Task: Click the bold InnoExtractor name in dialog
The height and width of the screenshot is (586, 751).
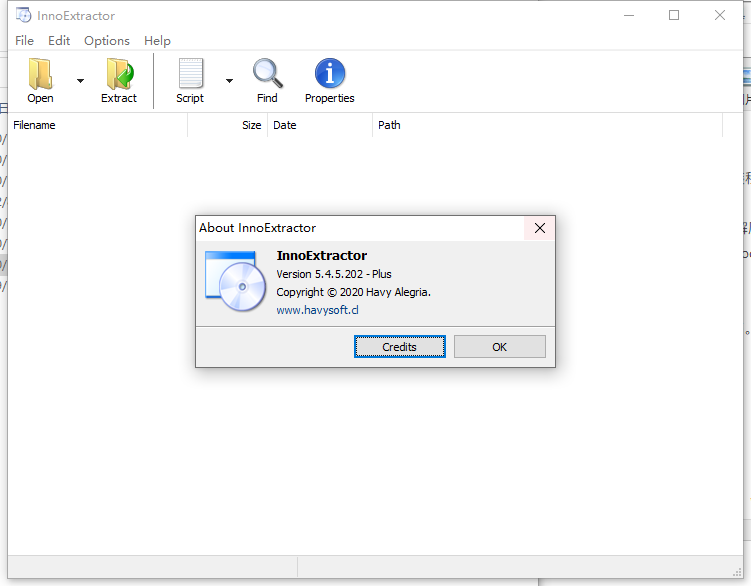Action: click(321, 255)
